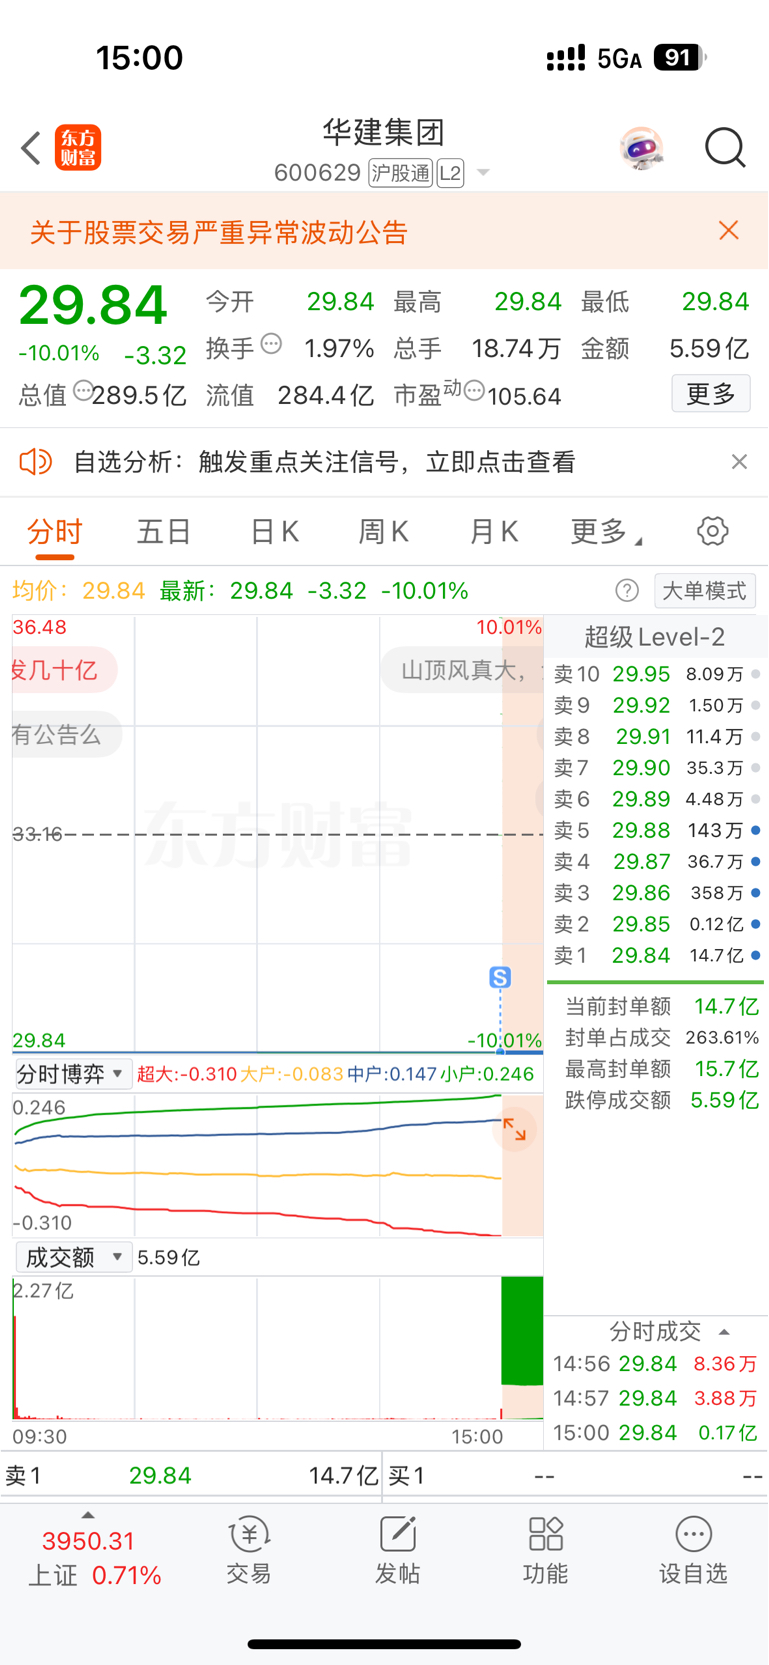Select the 卖1 29.84 order book row
The width and height of the screenshot is (769, 1665).
(656, 955)
